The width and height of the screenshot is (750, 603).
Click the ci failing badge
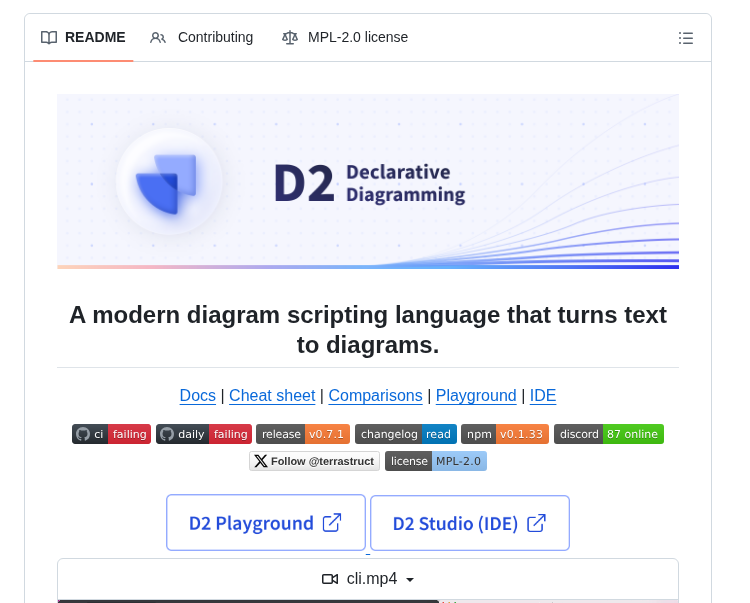111,434
